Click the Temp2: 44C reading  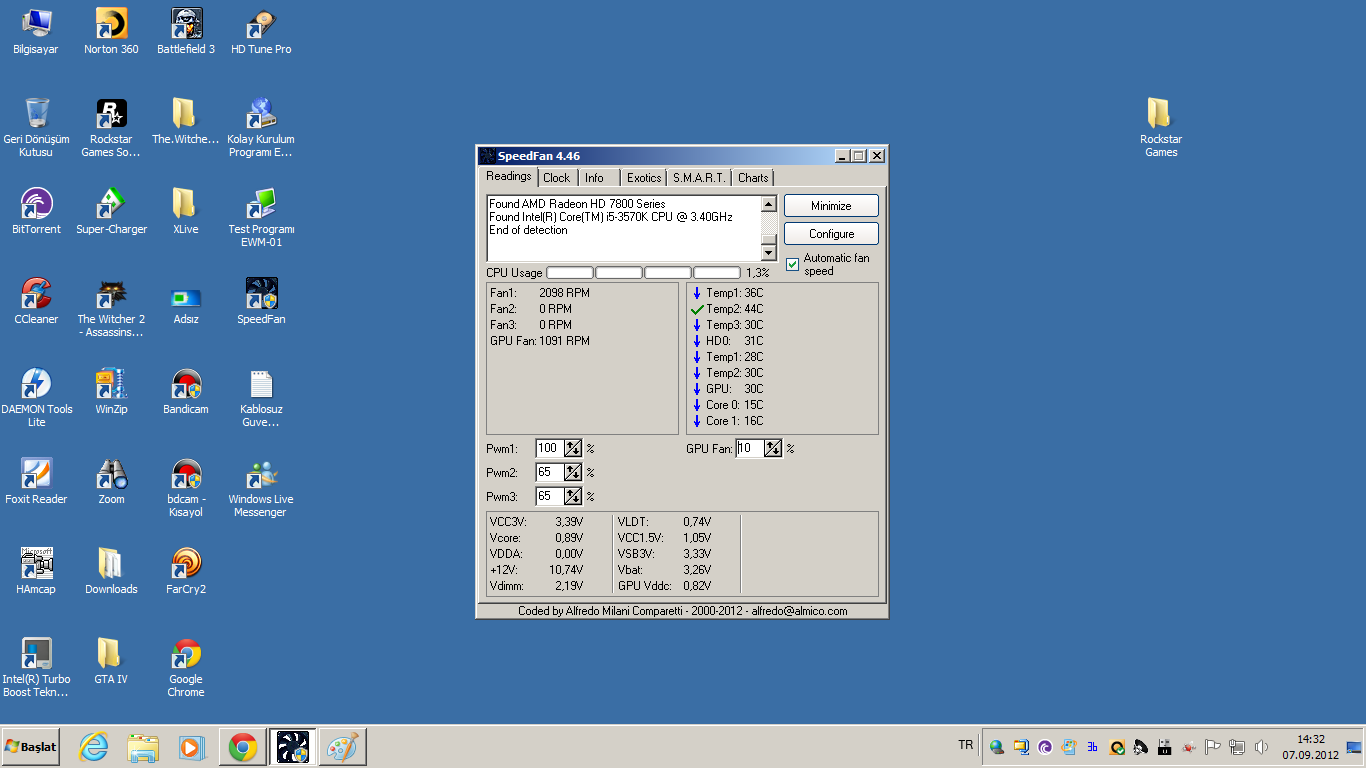(727, 309)
